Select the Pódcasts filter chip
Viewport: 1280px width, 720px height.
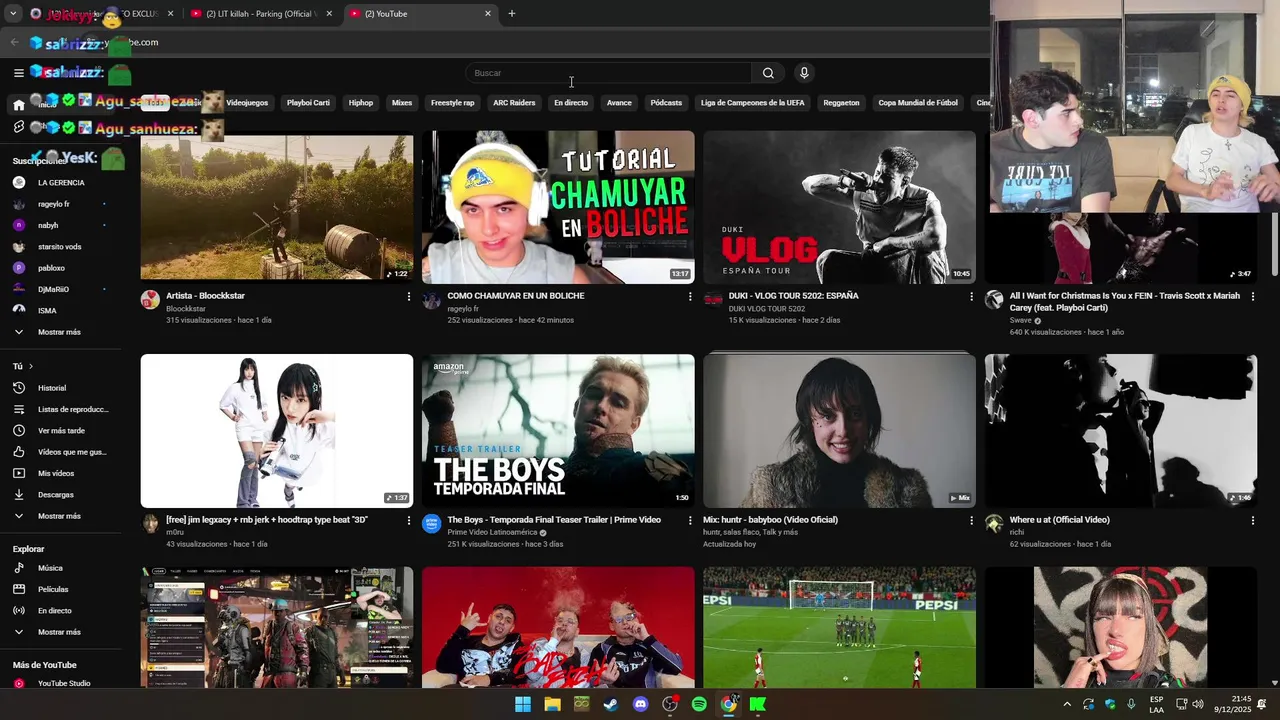tap(666, 103)
